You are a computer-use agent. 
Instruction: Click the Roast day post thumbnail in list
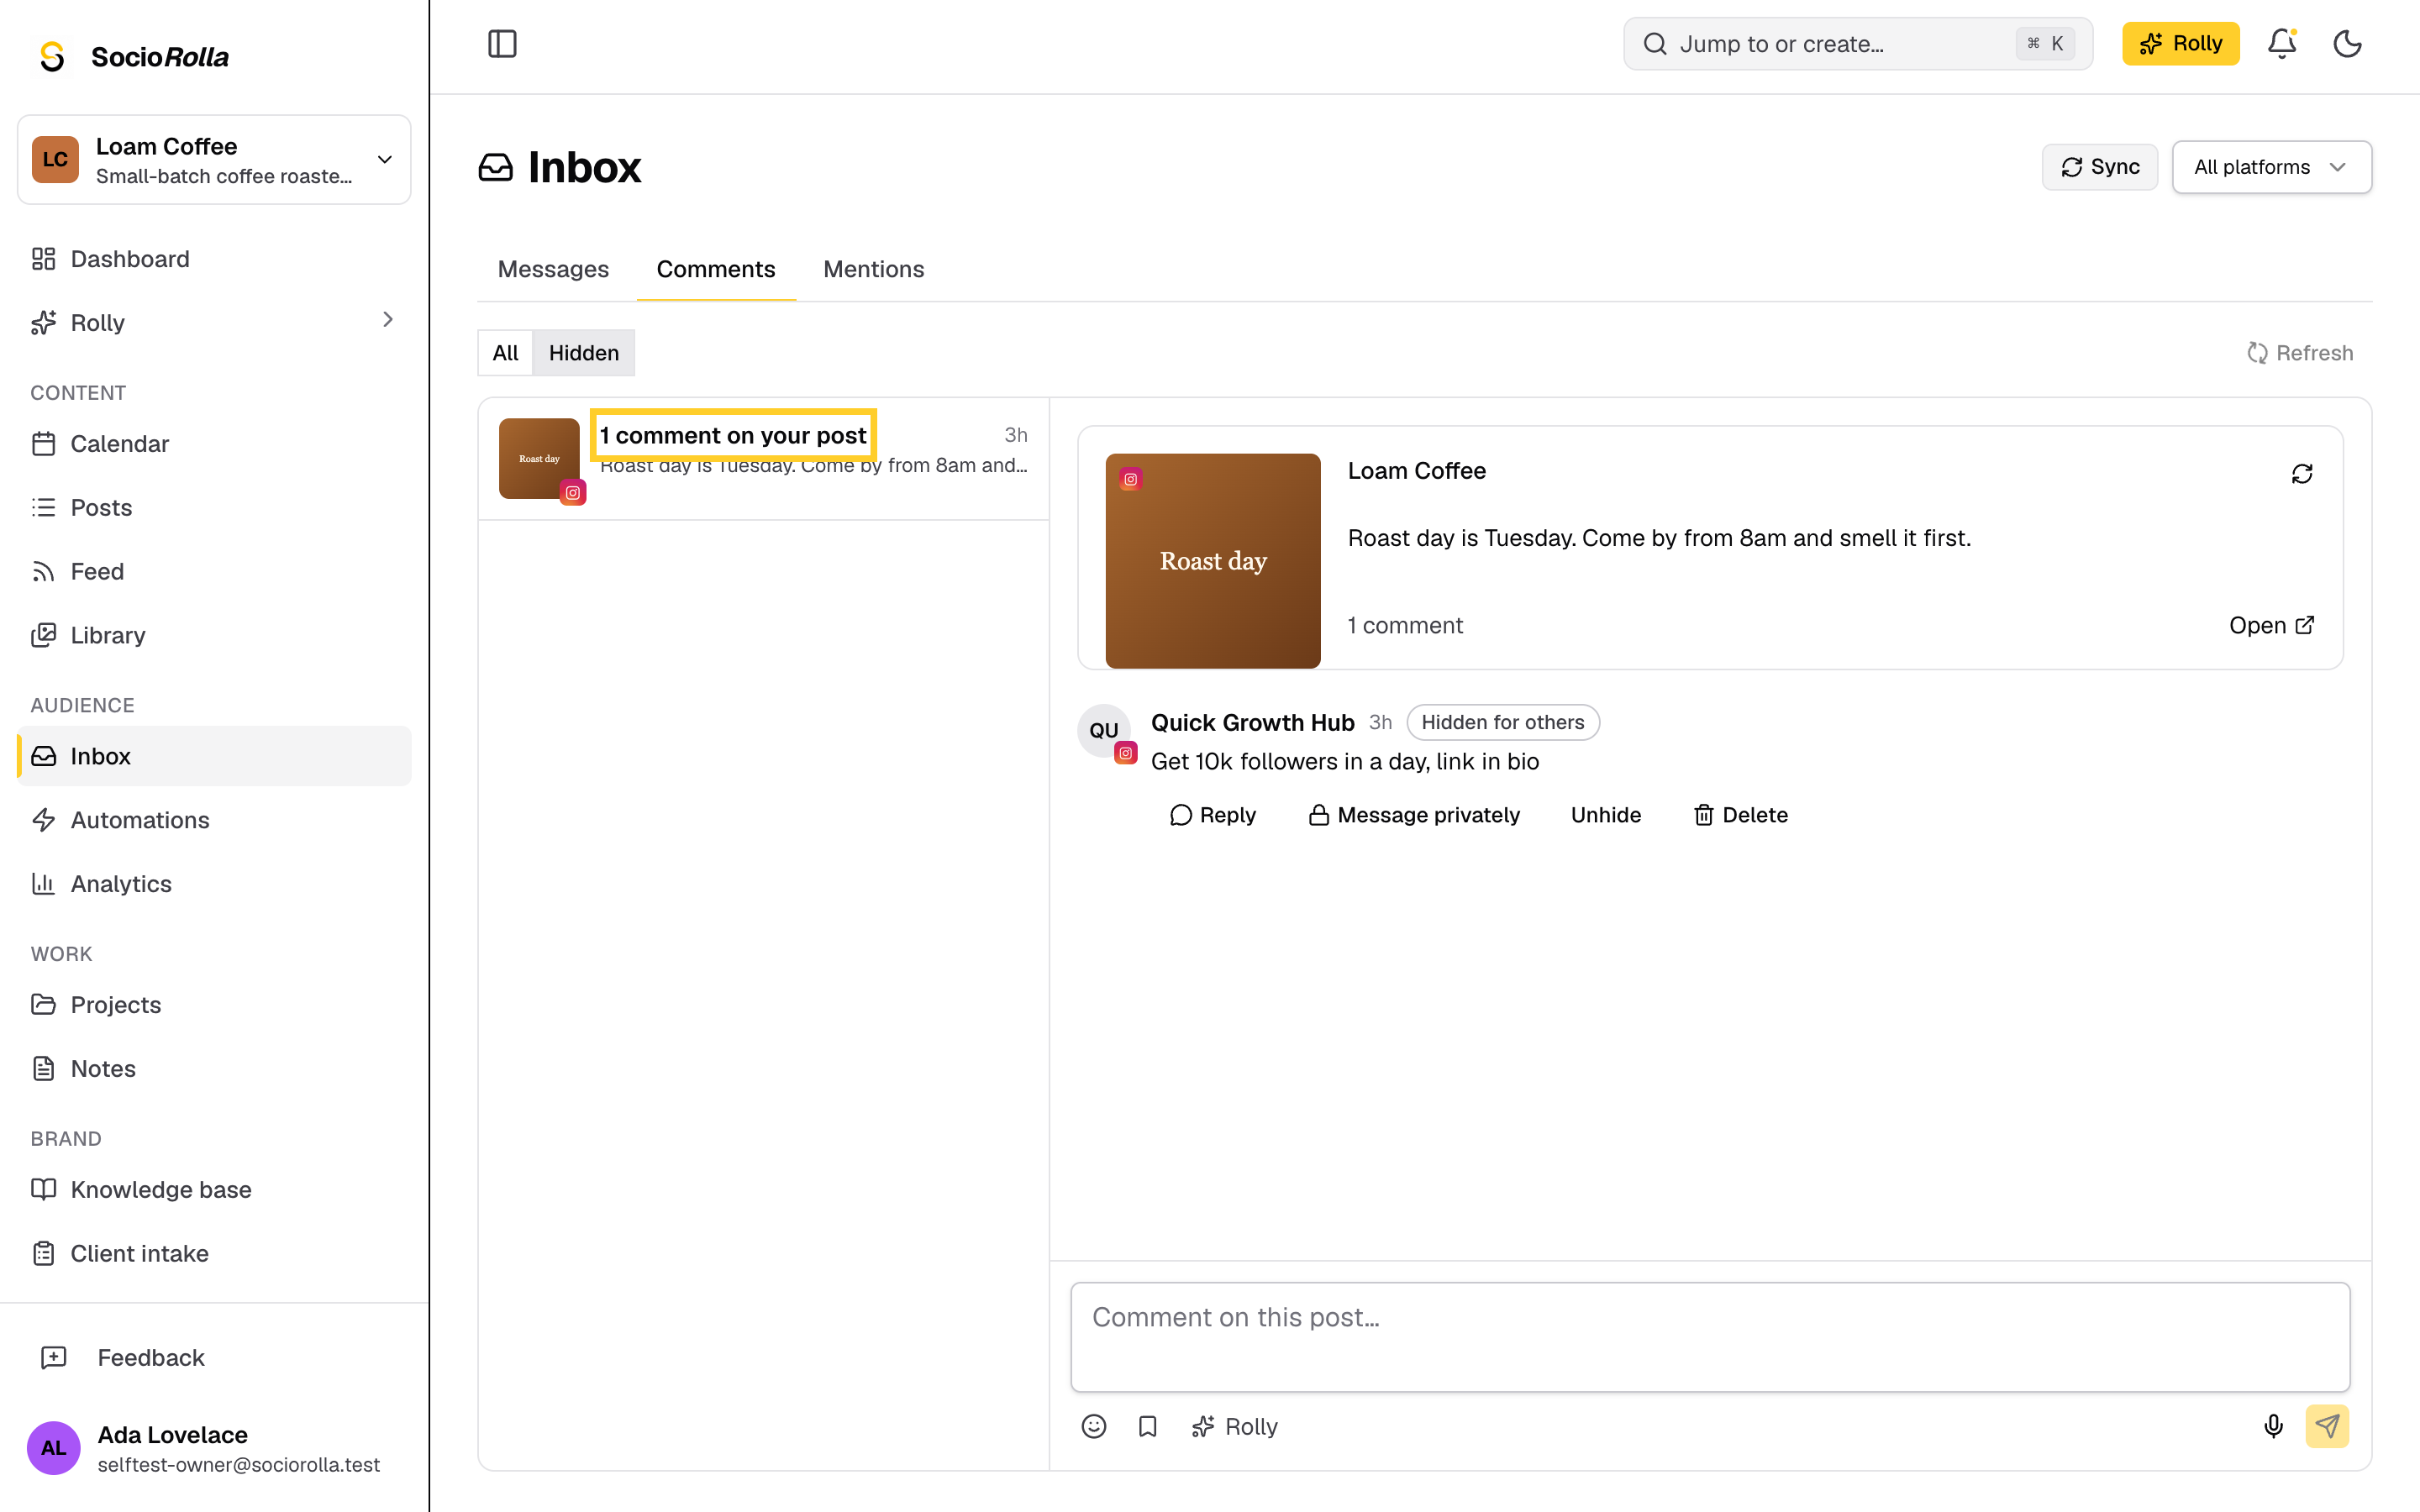pyautogui.click(x=539, y=459)
